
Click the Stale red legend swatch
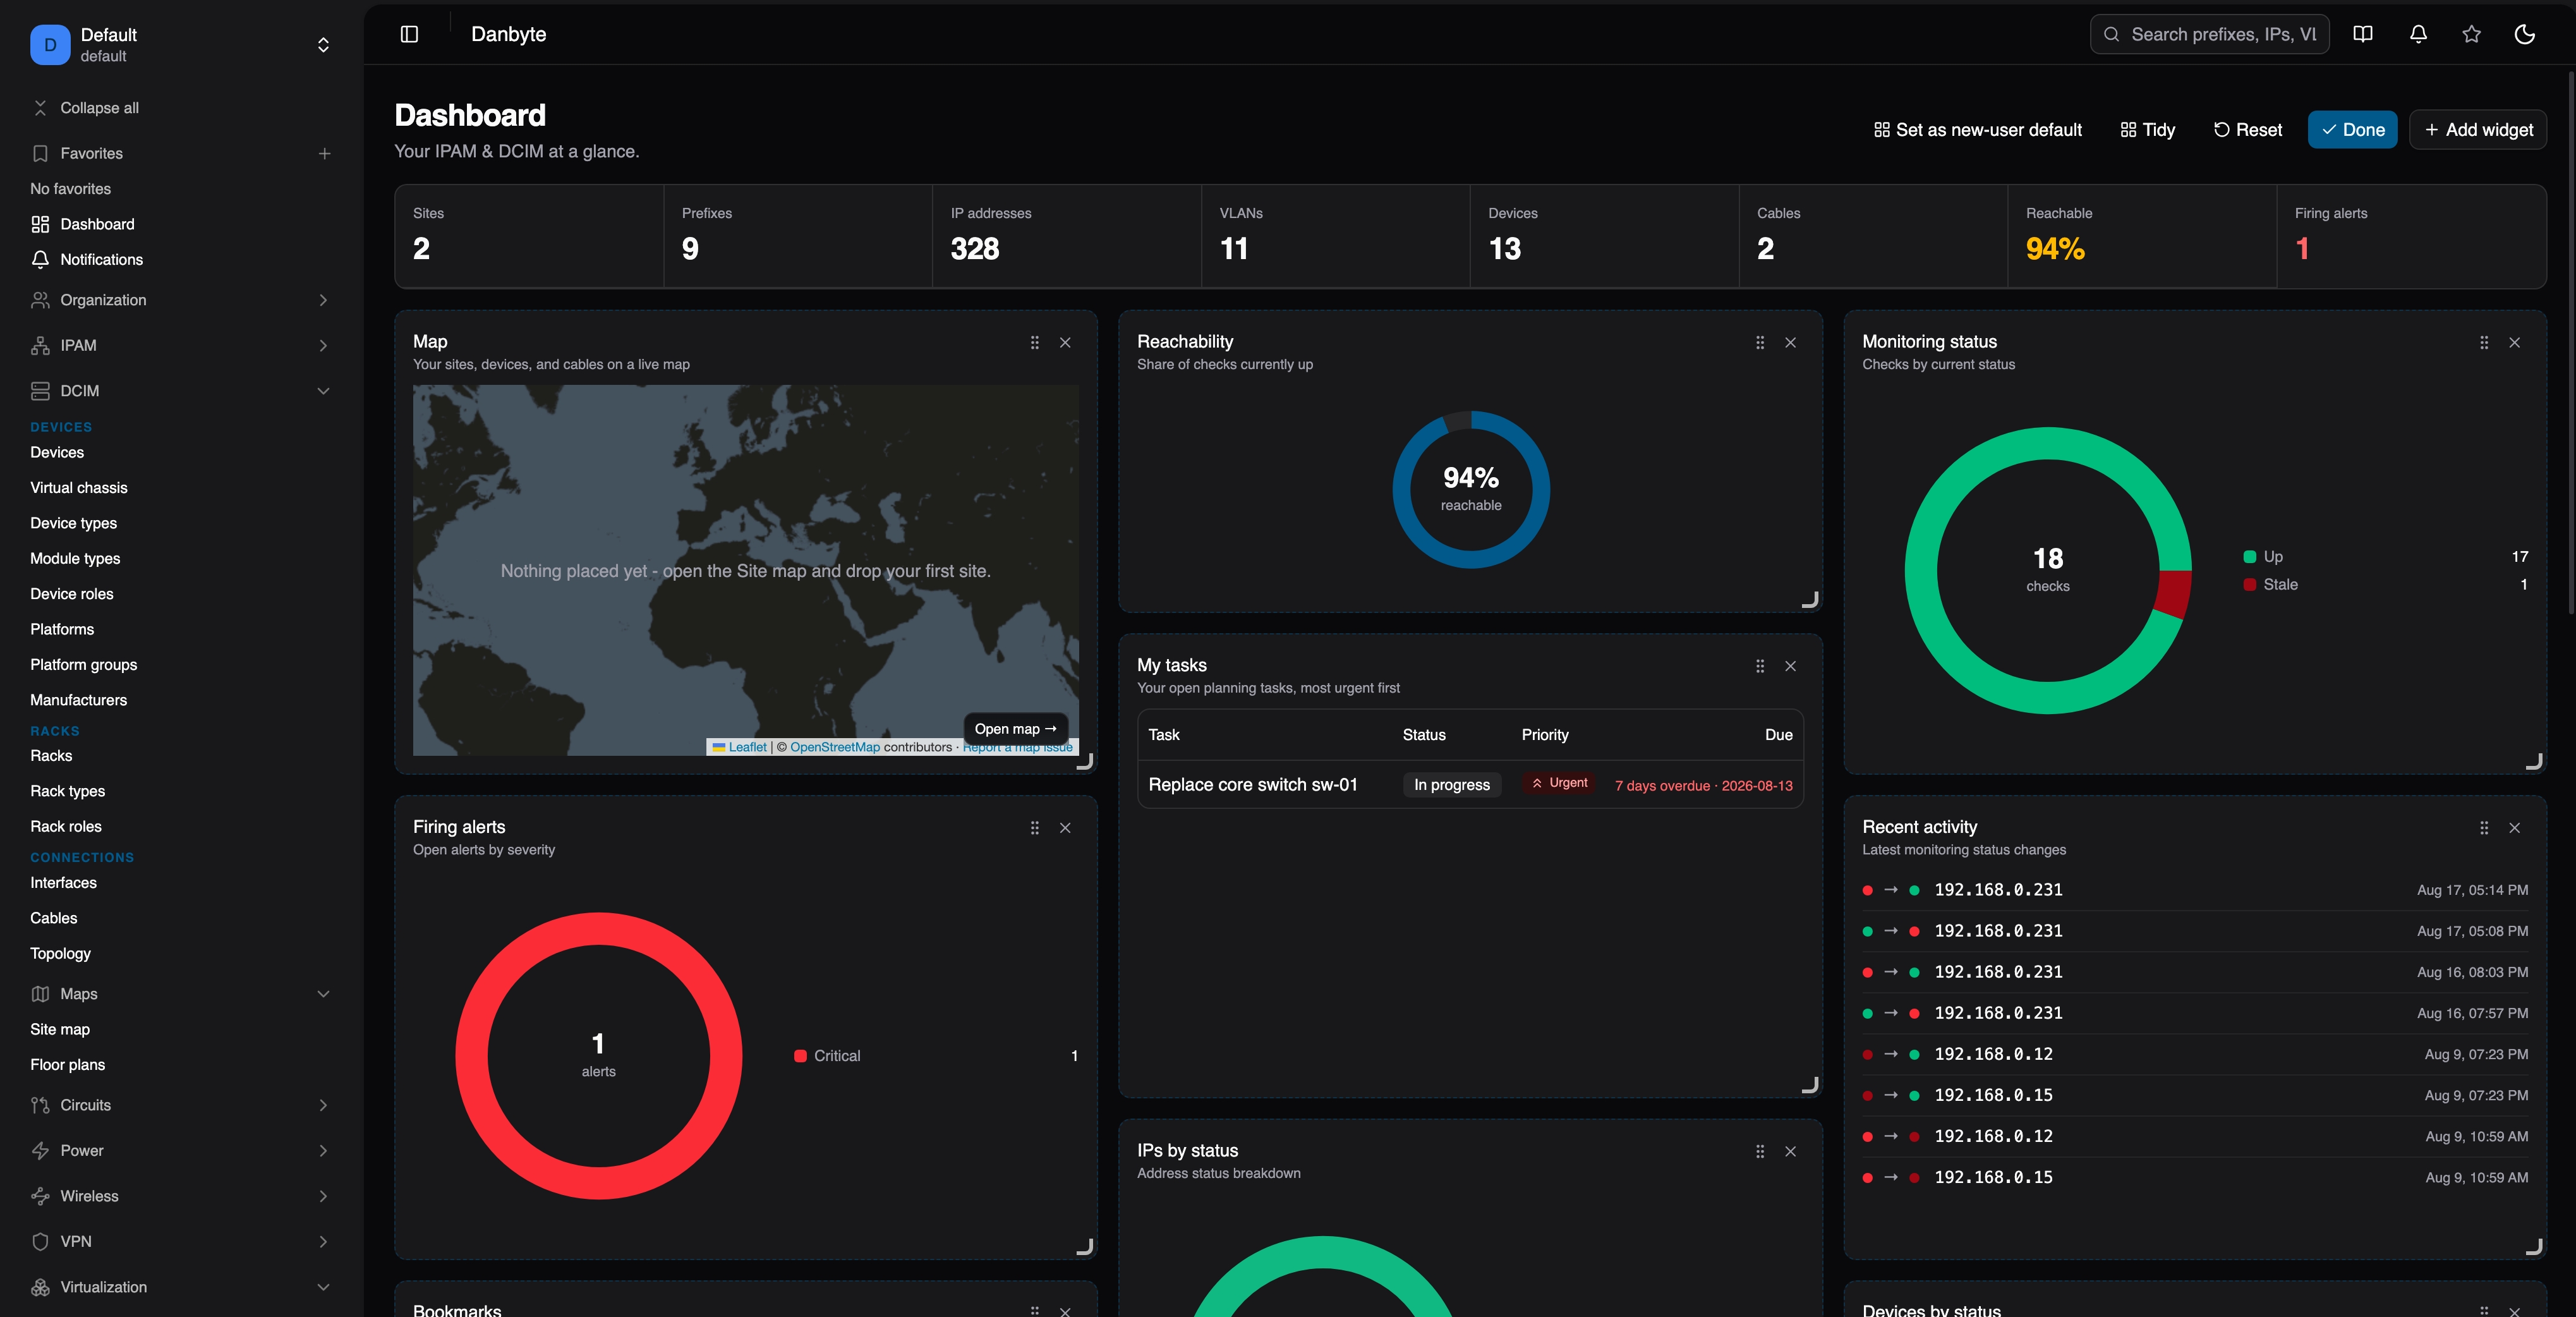[x=2250, y=585]
